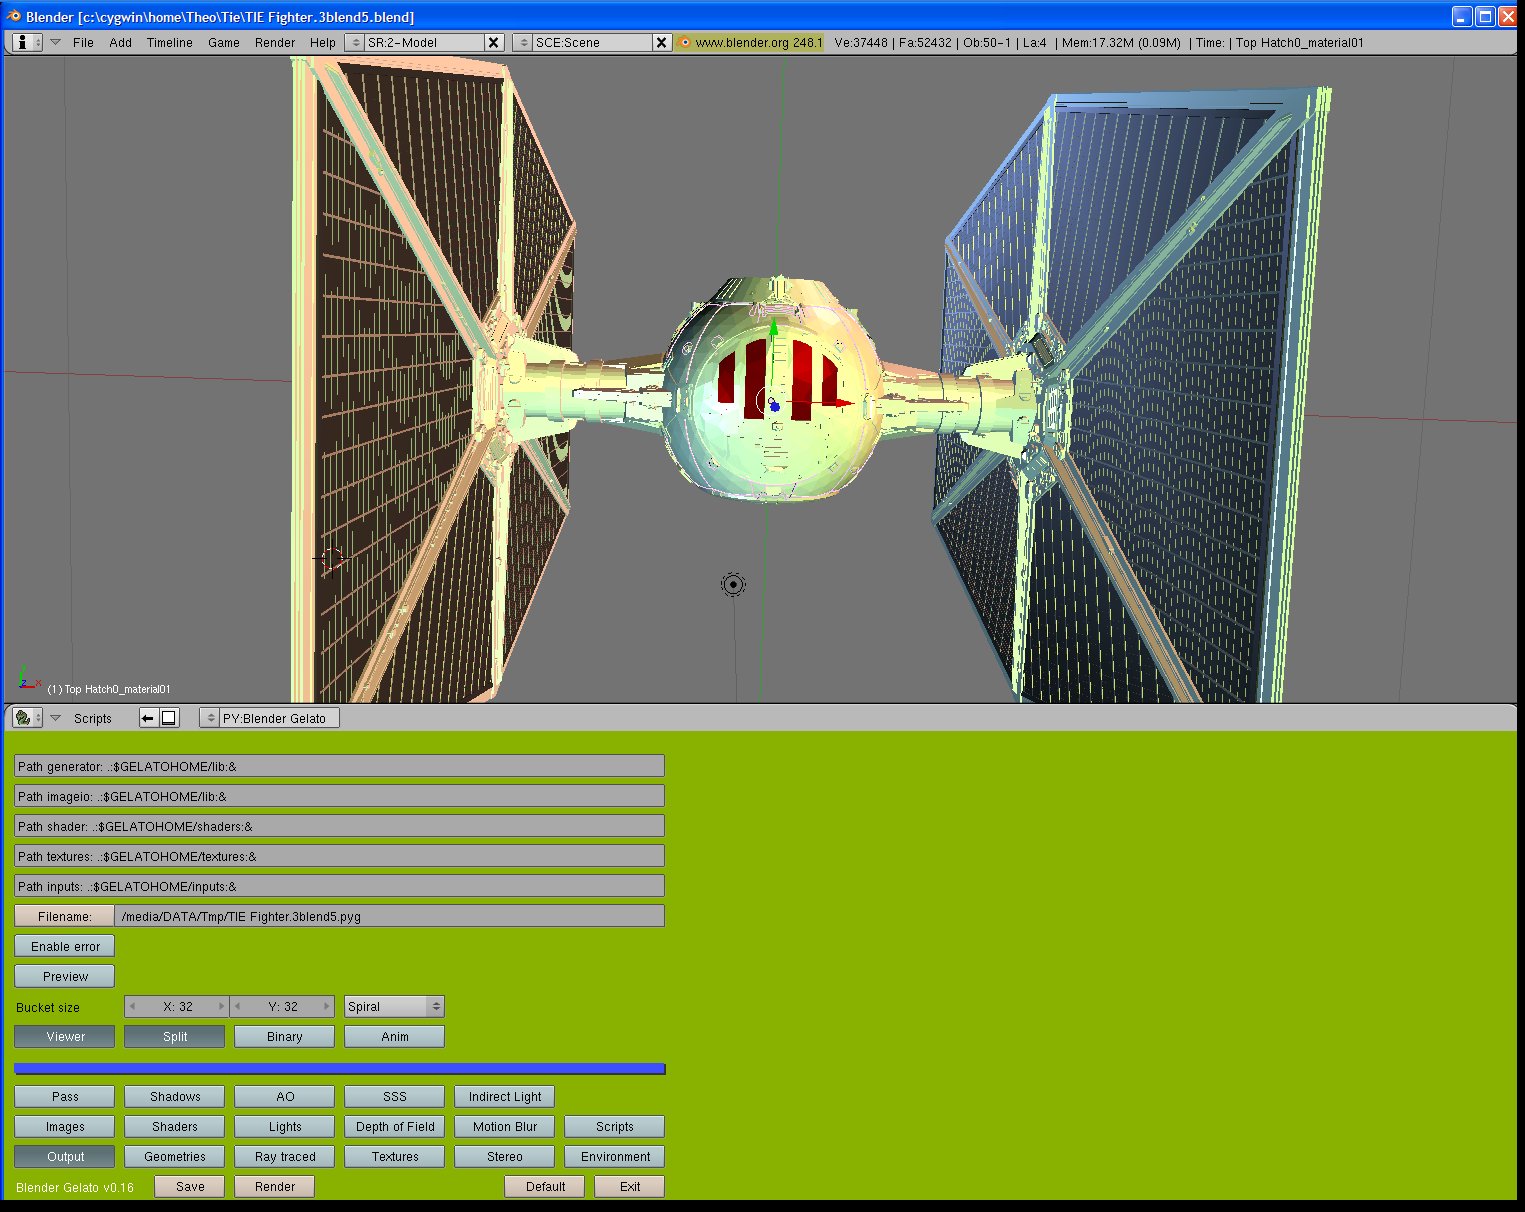Switch to the Images panel
Image resolution: width=1525 pixels, height=1212 pixels.
point(65,1127)
